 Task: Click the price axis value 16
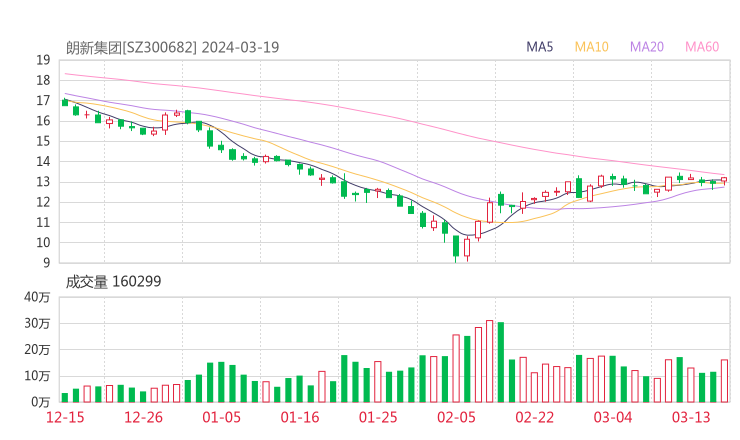[x=43, y=121]
